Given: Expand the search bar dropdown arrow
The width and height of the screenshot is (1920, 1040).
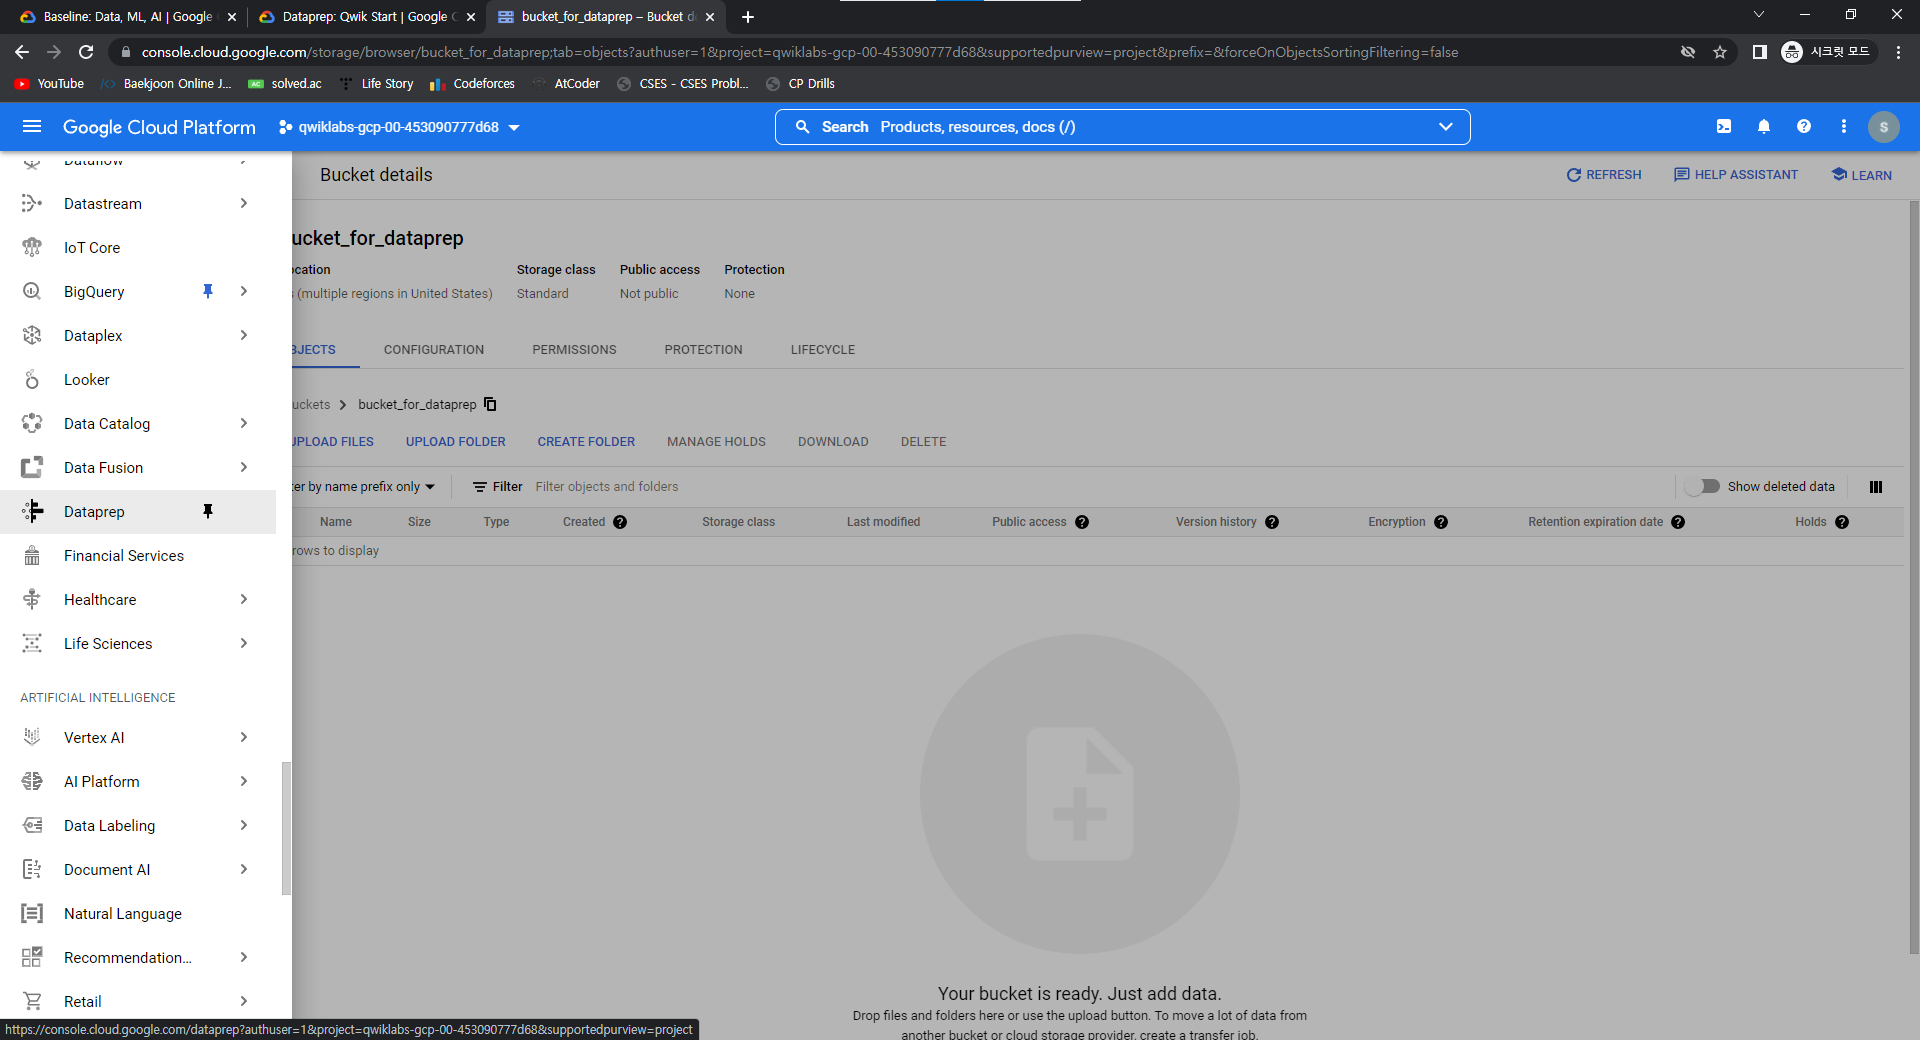Looking at the screenshot, I should pyautogui.click(x=1445, y=127).
